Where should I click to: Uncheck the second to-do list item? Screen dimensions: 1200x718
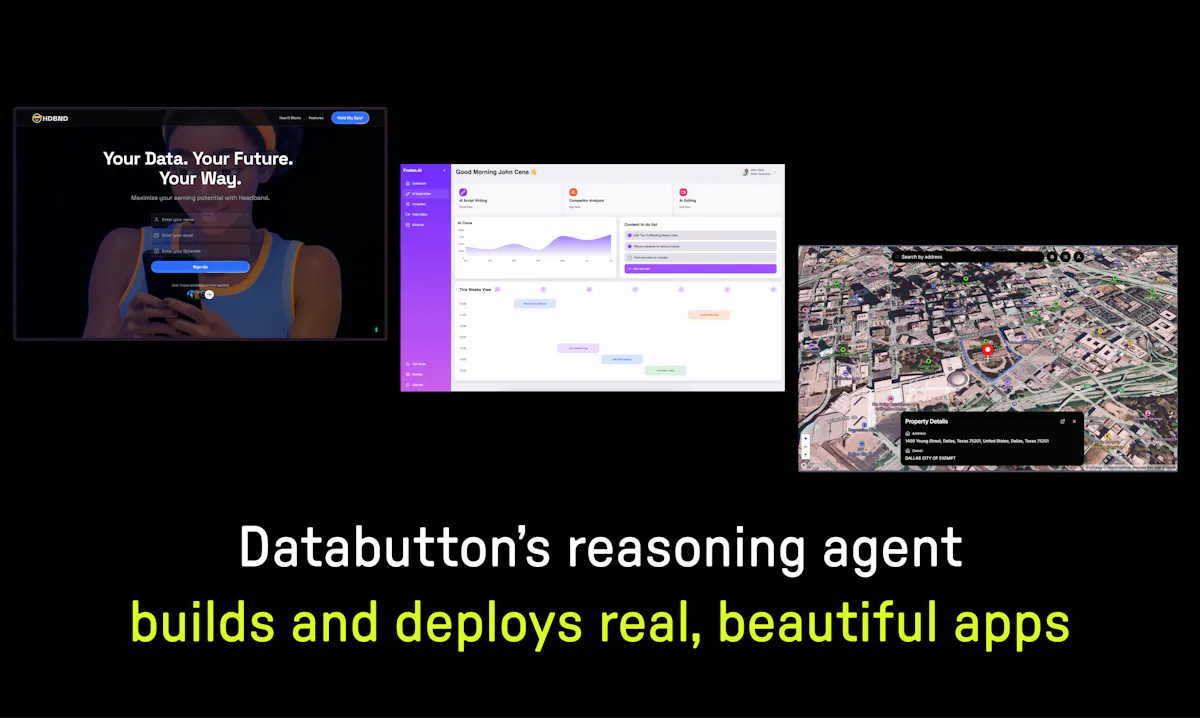pyautogui.click(x=630, y=246)
